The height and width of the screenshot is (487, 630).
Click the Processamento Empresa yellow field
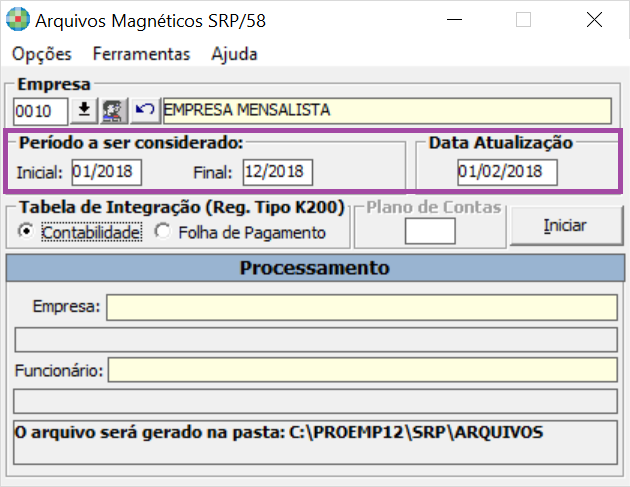[362, 307]
